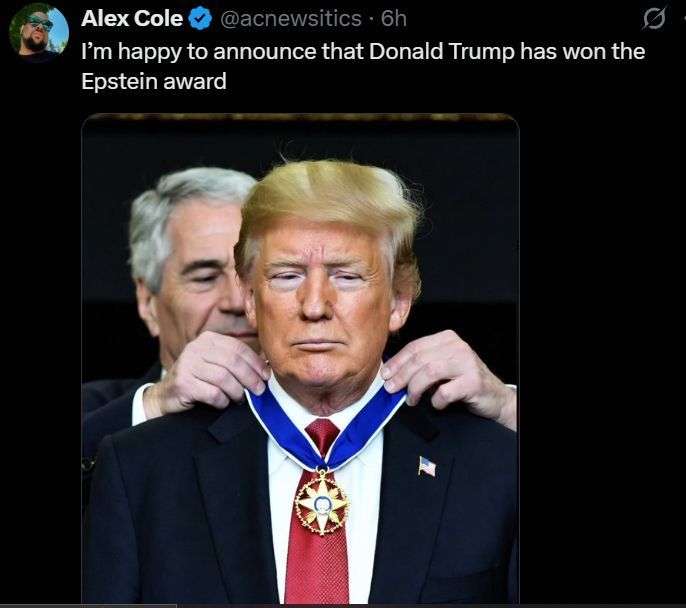Open Alex Cole's round profile avatar
Image resolution: width=686 pixels, height=608 pixels.
click(x=38, y=31)
